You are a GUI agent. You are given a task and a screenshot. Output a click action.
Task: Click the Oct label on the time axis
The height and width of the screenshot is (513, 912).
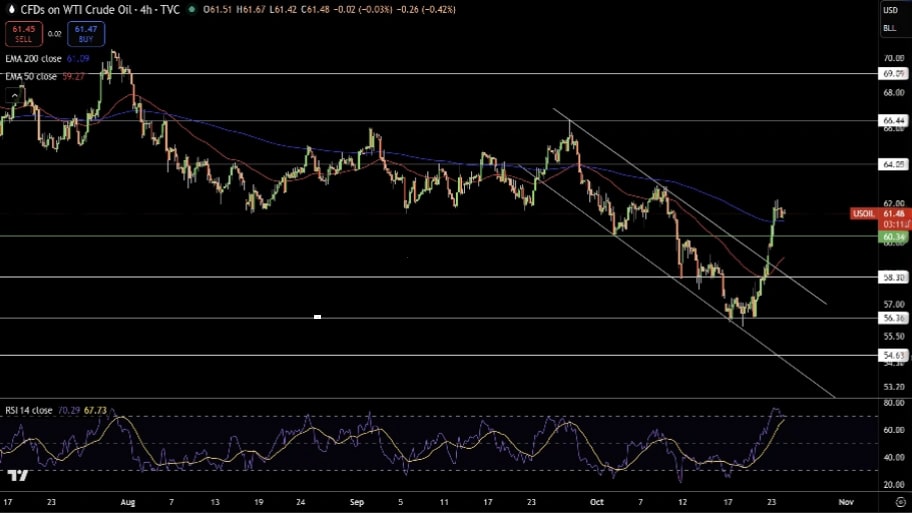596,500
